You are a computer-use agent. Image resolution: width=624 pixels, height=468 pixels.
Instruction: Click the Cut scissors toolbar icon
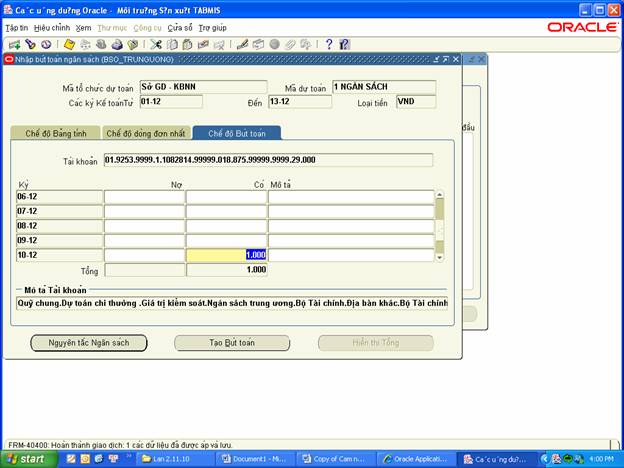pyautogui.click(x=156, y=45)
